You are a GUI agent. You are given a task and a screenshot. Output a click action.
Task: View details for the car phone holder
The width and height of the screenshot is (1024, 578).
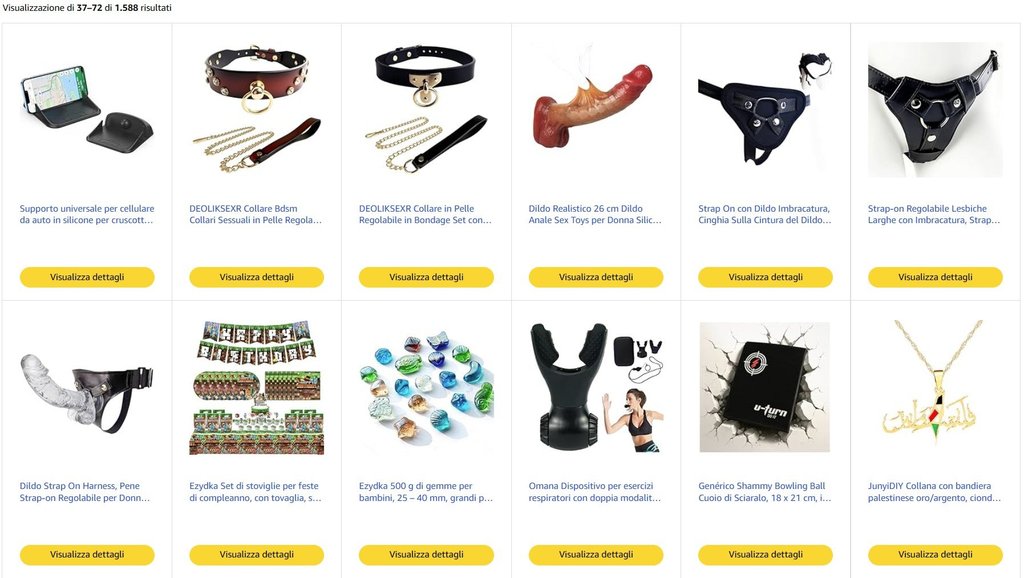pos(87,277)
